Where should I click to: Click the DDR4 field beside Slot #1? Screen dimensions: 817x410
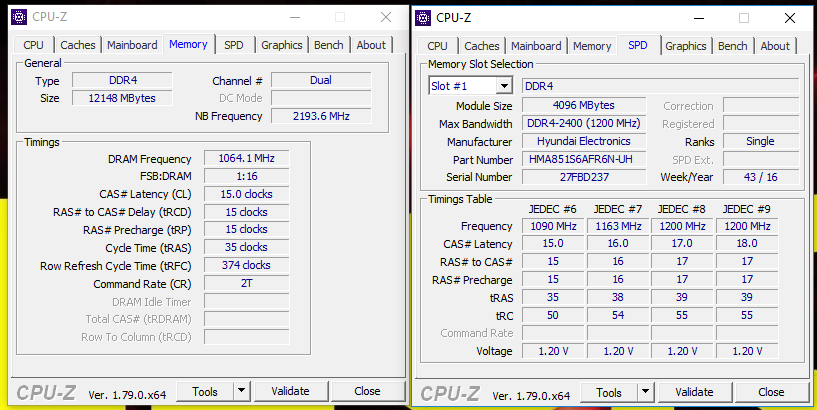tap(660, 86)
